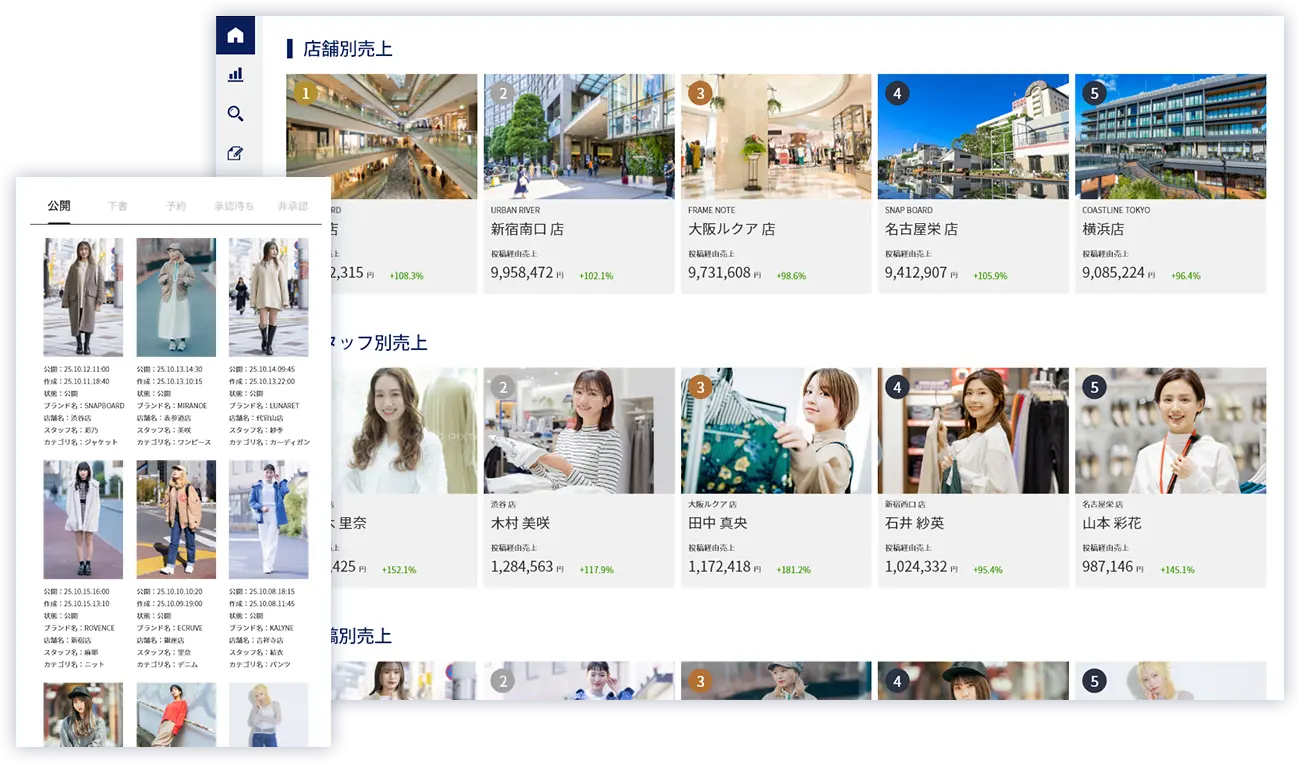Screen dimensions: 1298x762
Task: Switch to the 下書 tab
Action: (117, 206)
